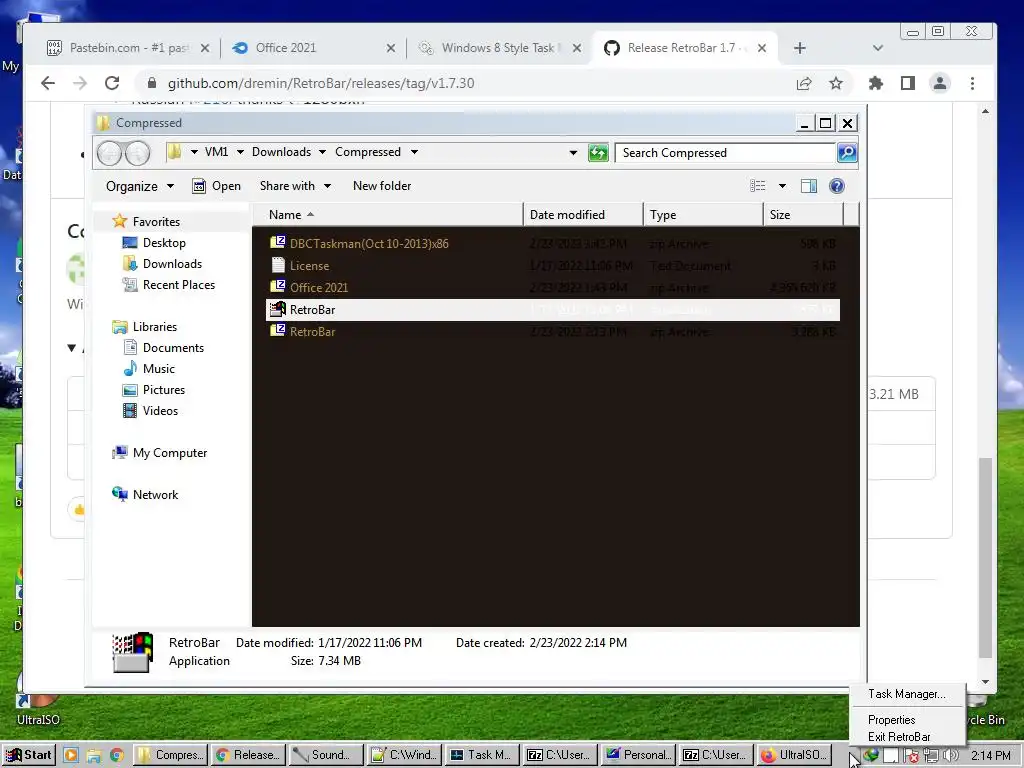Sort by the Date modified column header
Image resolution: width=1024 pixels, height=768 pixels.
[583, 215]
